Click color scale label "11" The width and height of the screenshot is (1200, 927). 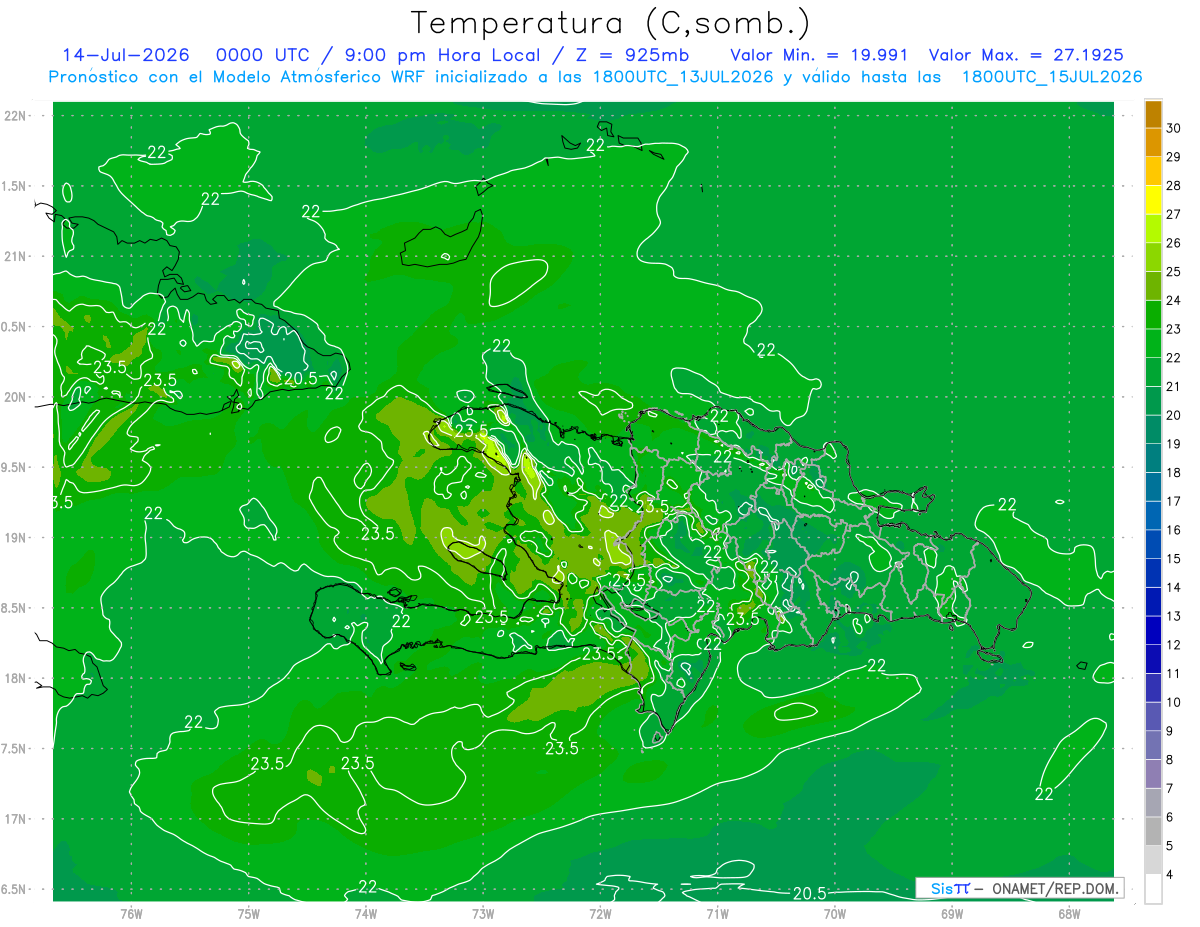[x=1174, y=674]
